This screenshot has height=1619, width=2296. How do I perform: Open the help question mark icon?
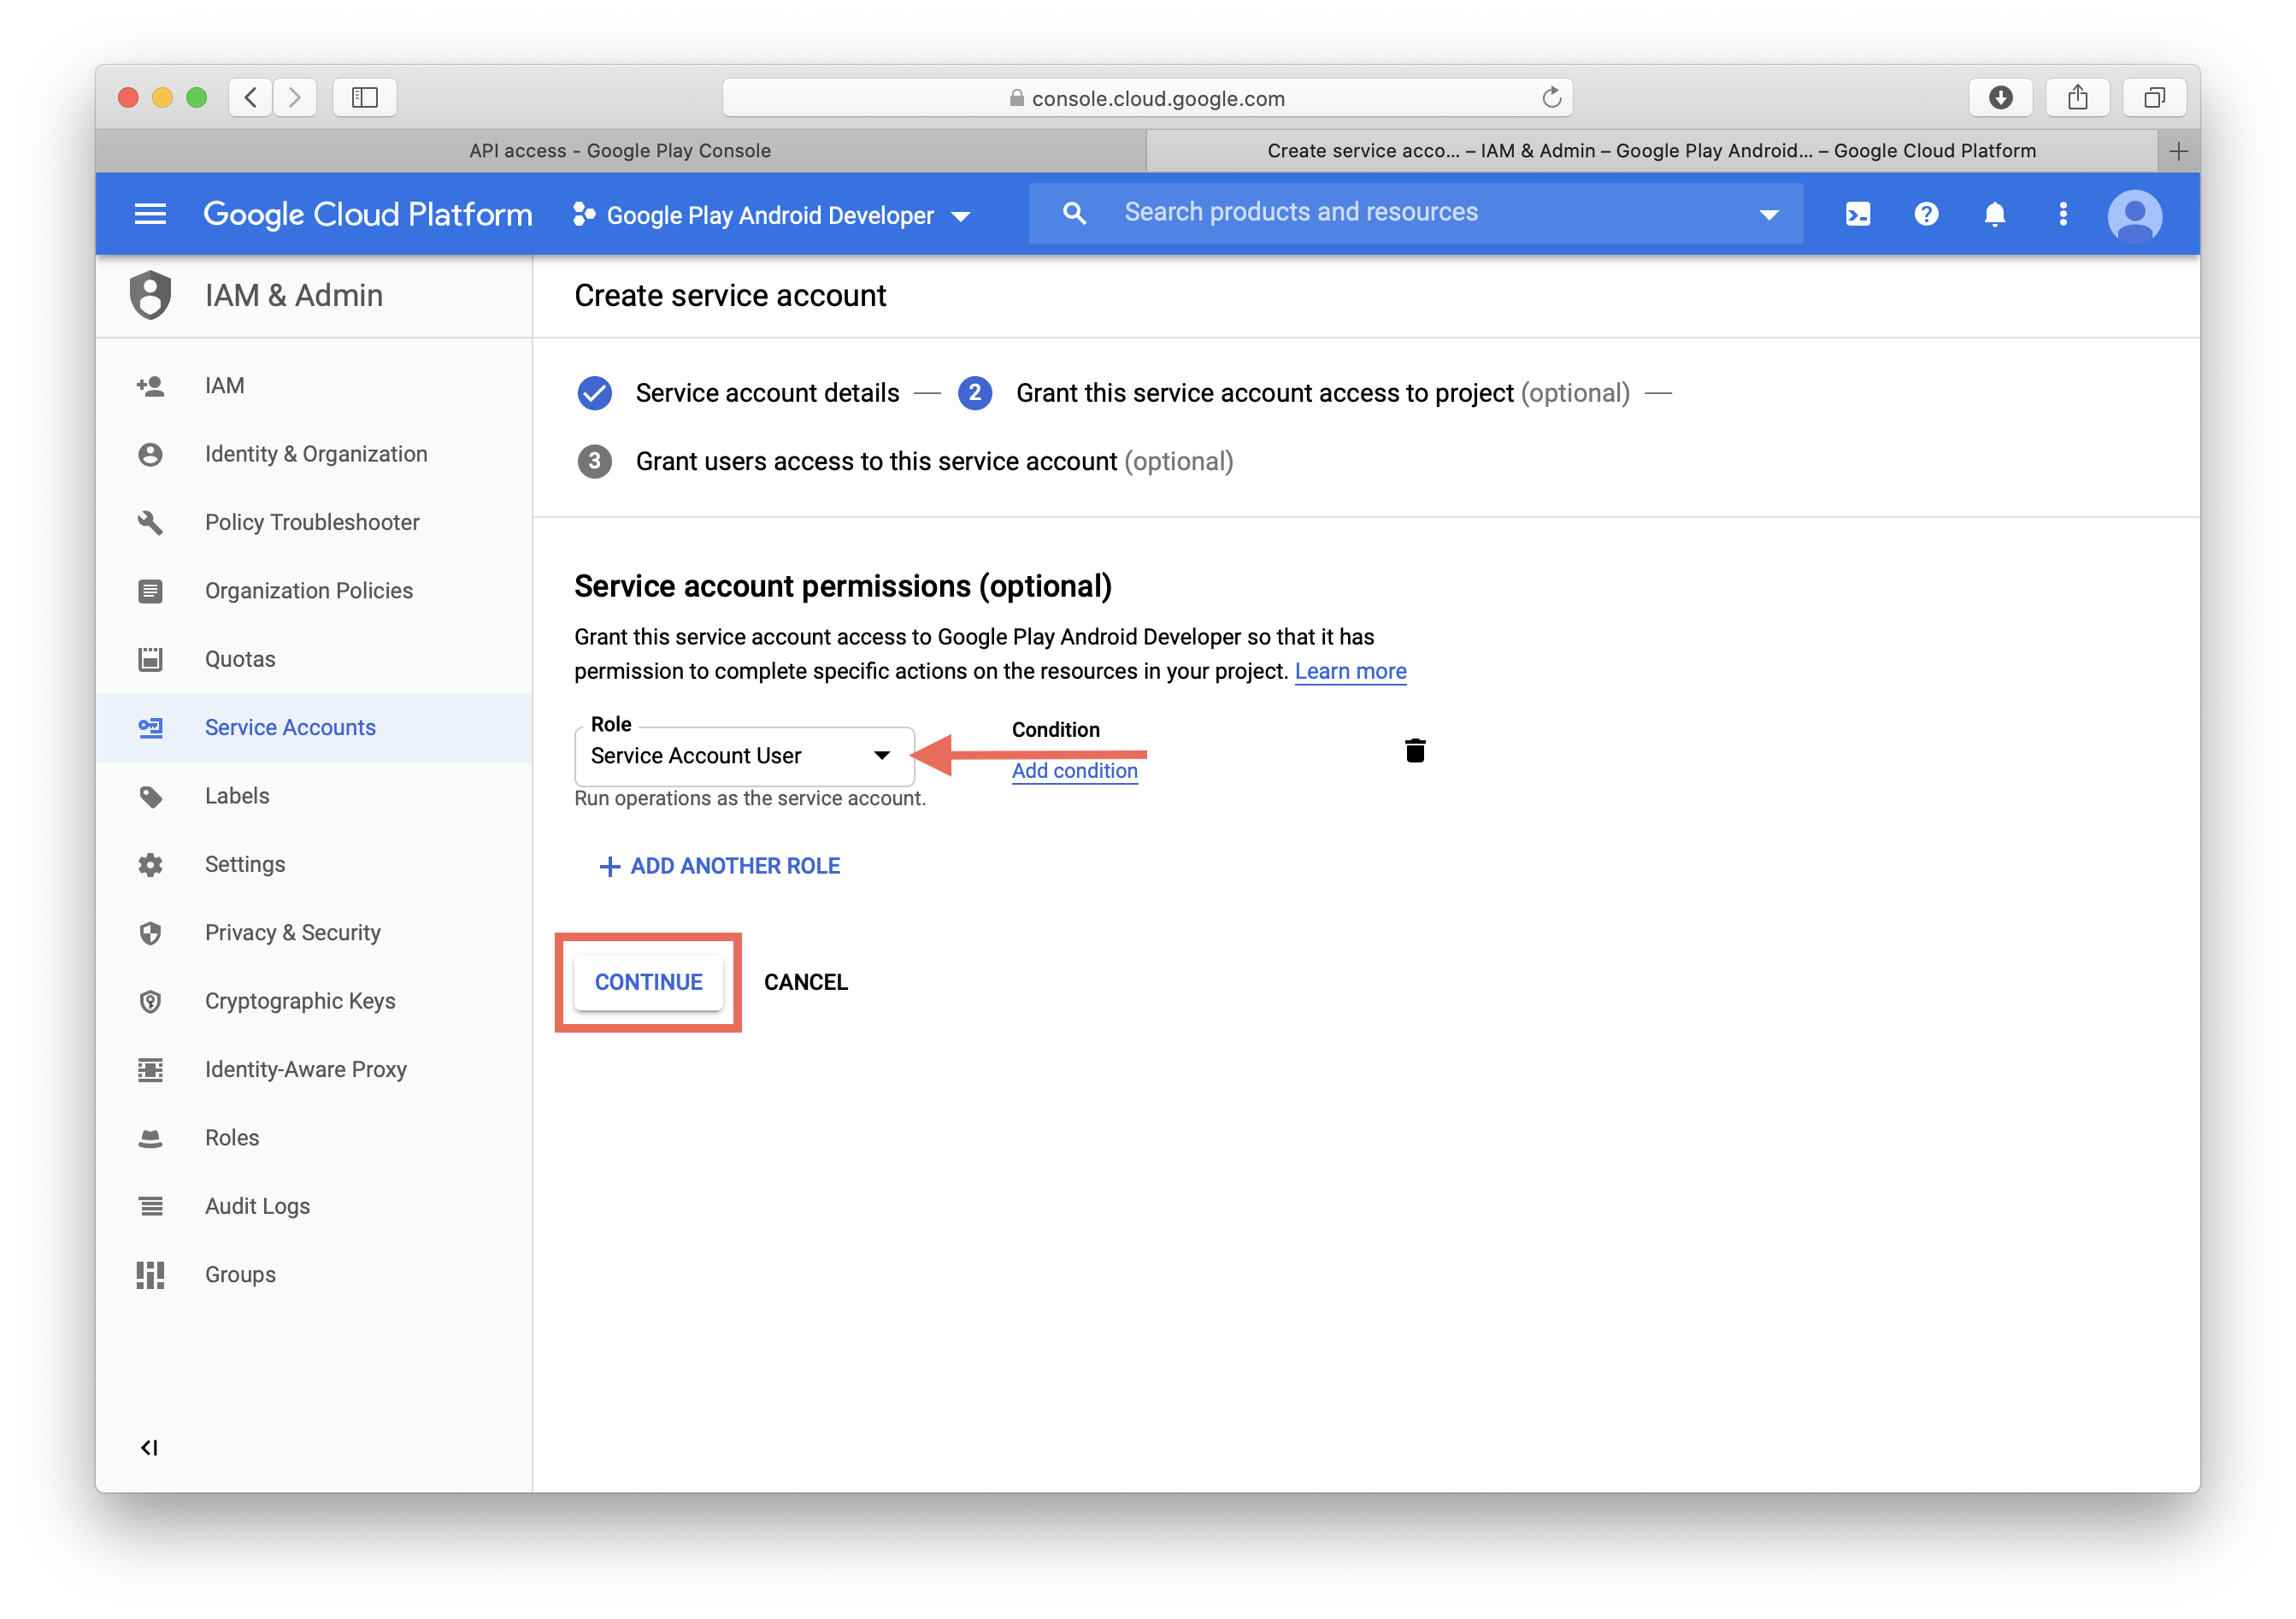coord(1926,214)
